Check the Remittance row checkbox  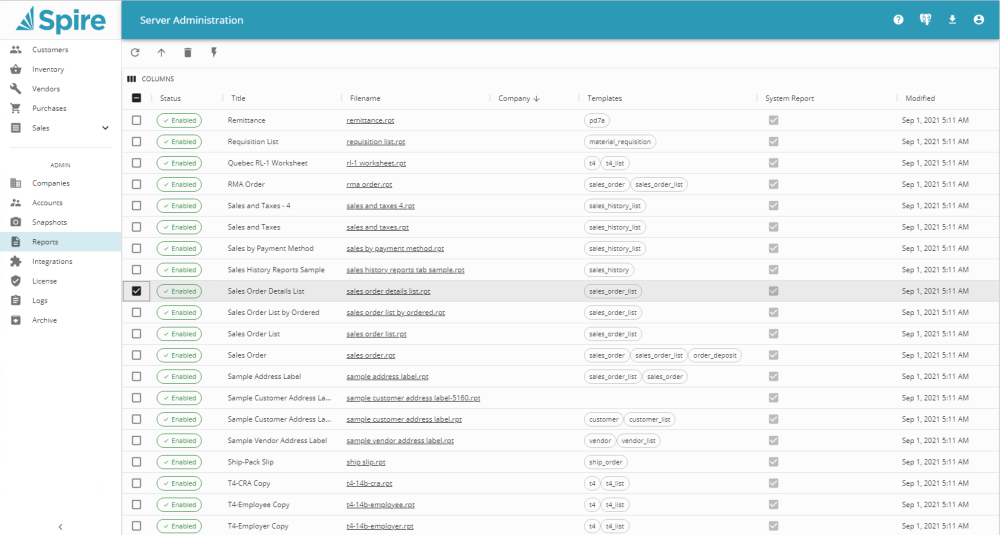pyautogui.click(x=136, y=120)
